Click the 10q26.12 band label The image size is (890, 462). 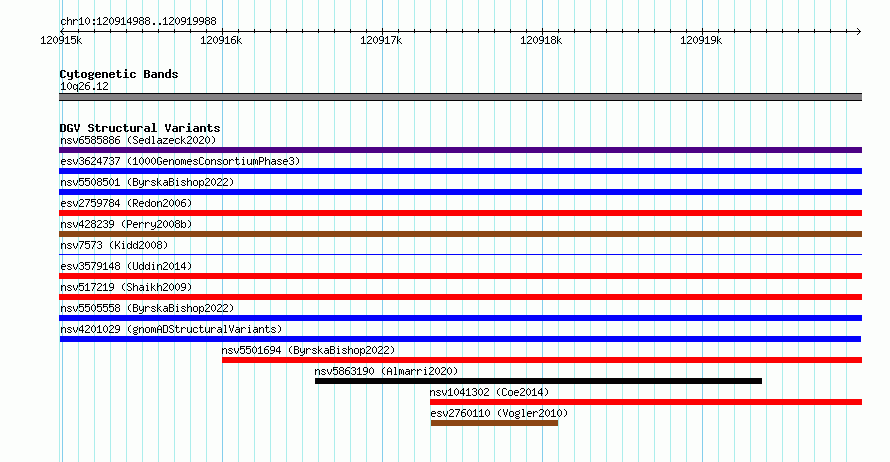(x=85, y=86)
